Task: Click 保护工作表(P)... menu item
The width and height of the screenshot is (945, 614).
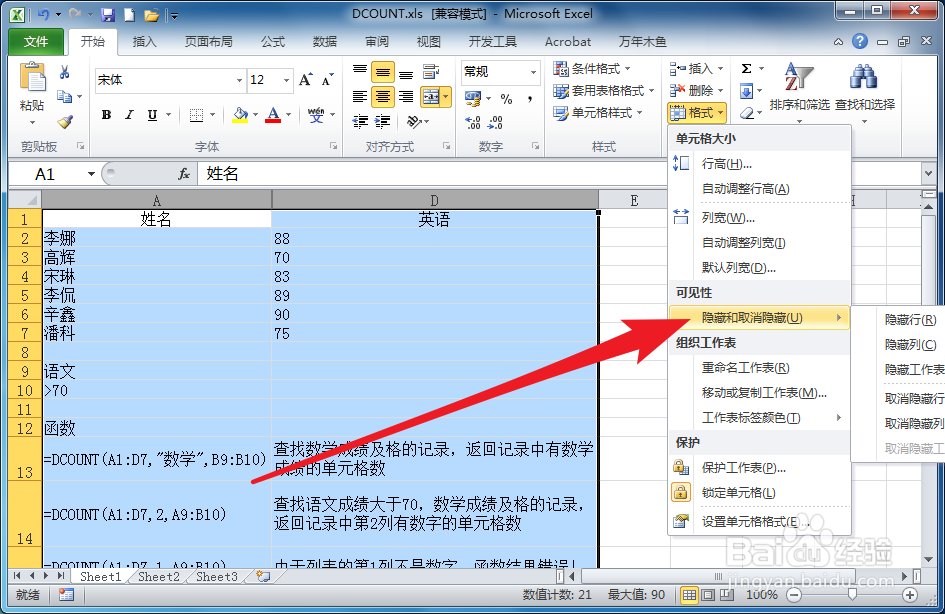Action: point(759,468)
